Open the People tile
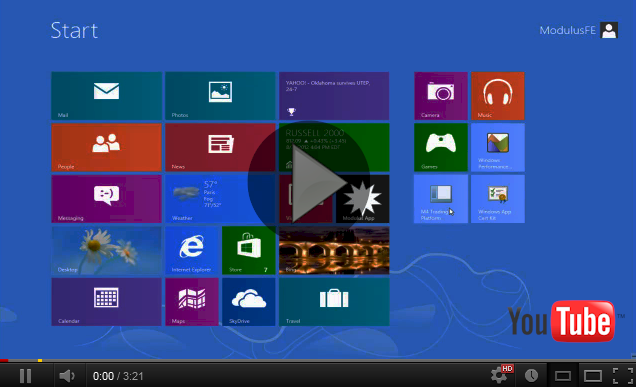 tap(107, 148)
